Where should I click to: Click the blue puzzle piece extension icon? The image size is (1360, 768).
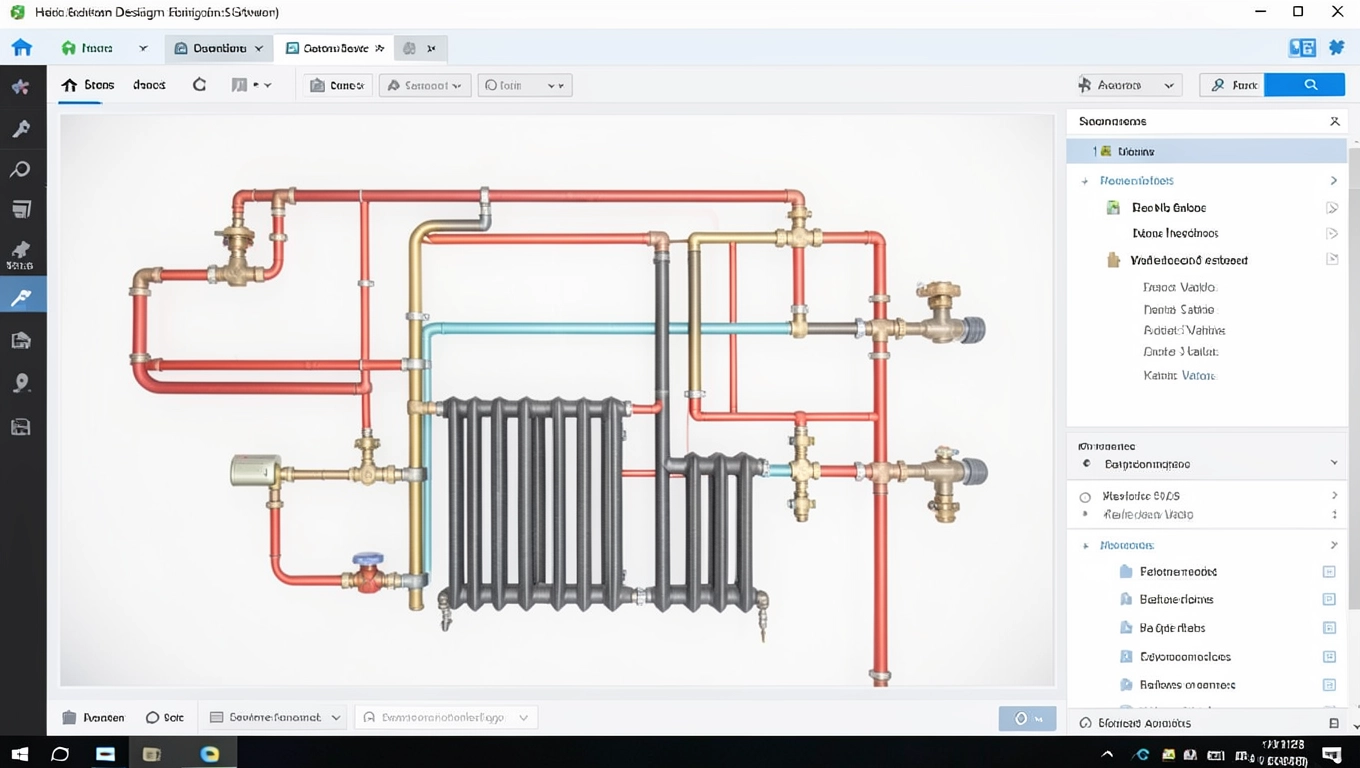(1336, 48)
